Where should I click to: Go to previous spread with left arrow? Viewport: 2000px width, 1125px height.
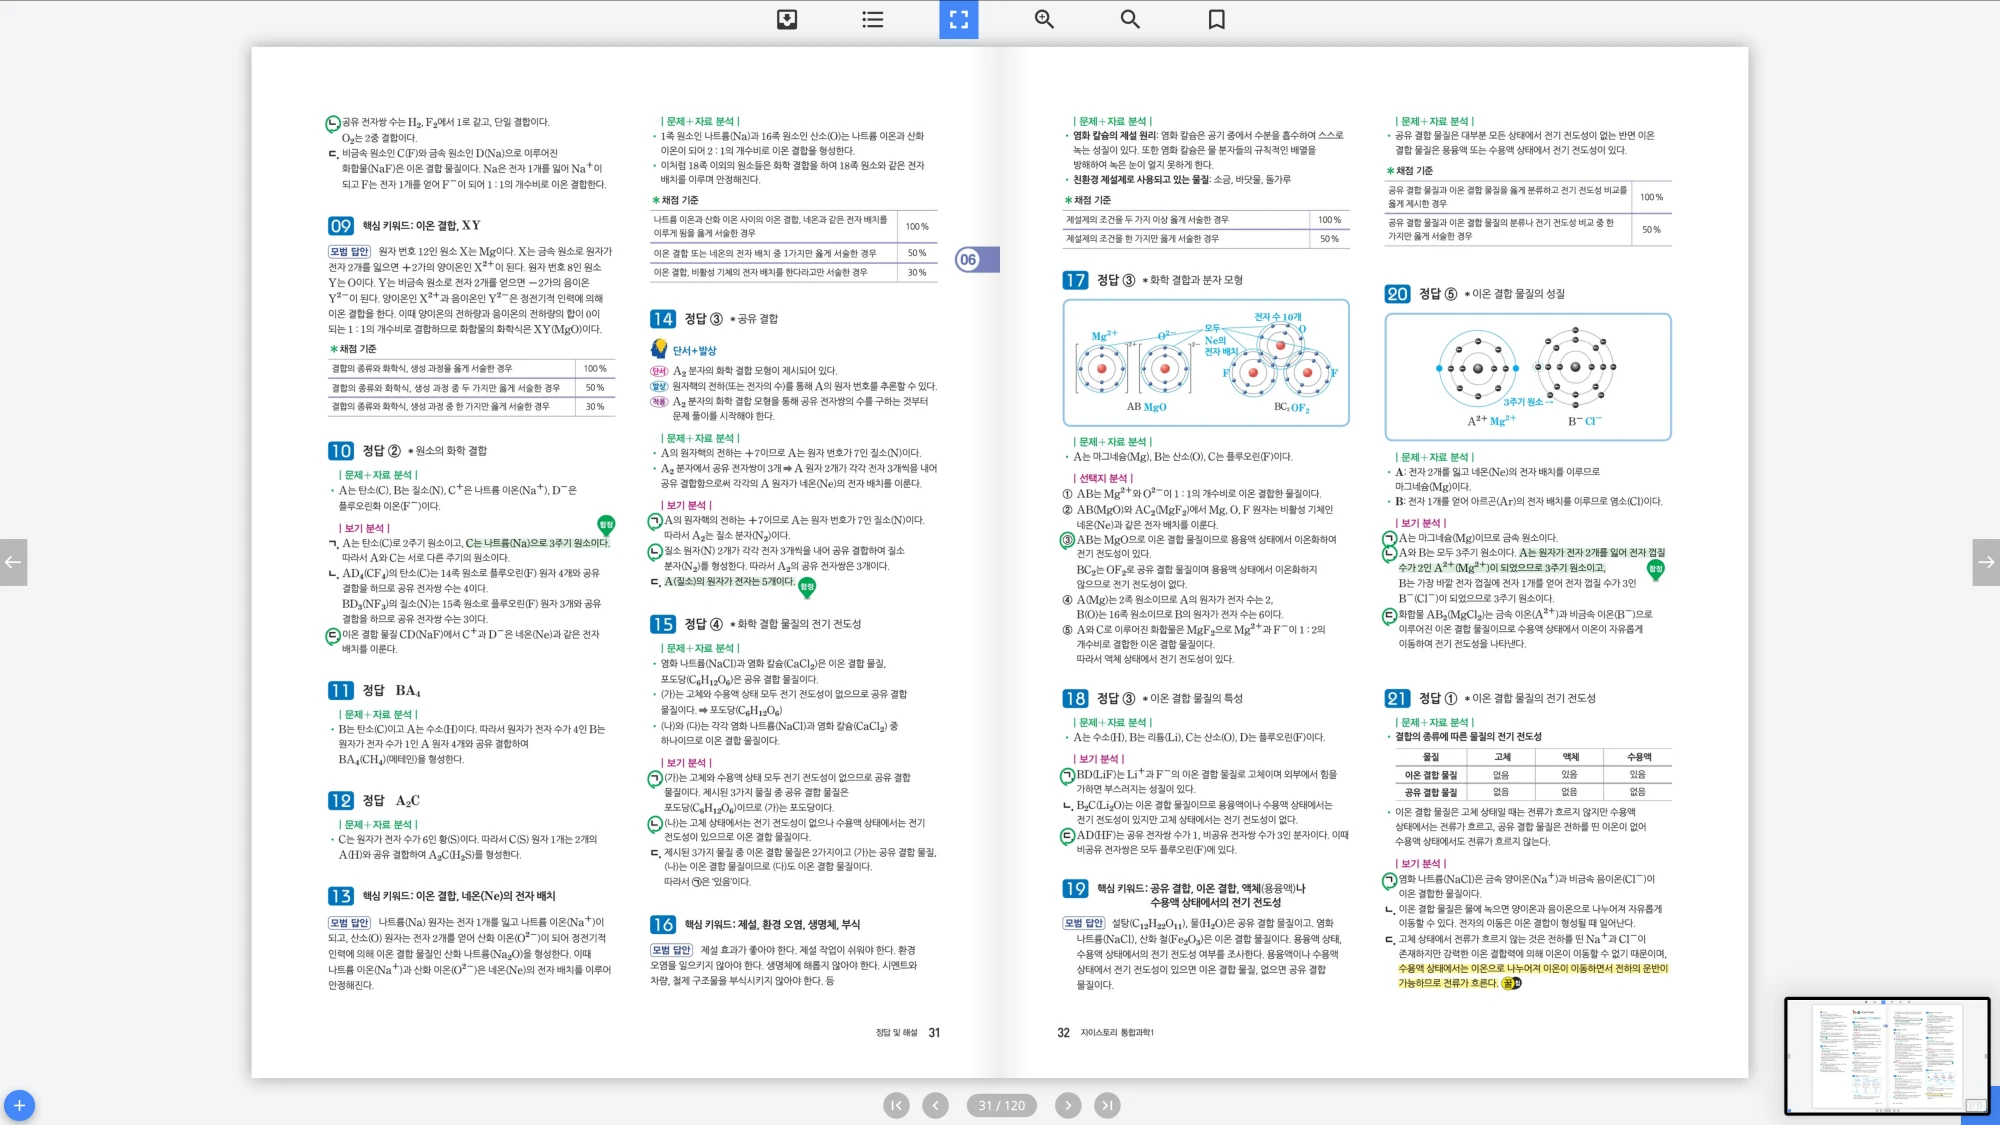pyautogui.click(x=13, y=562)
